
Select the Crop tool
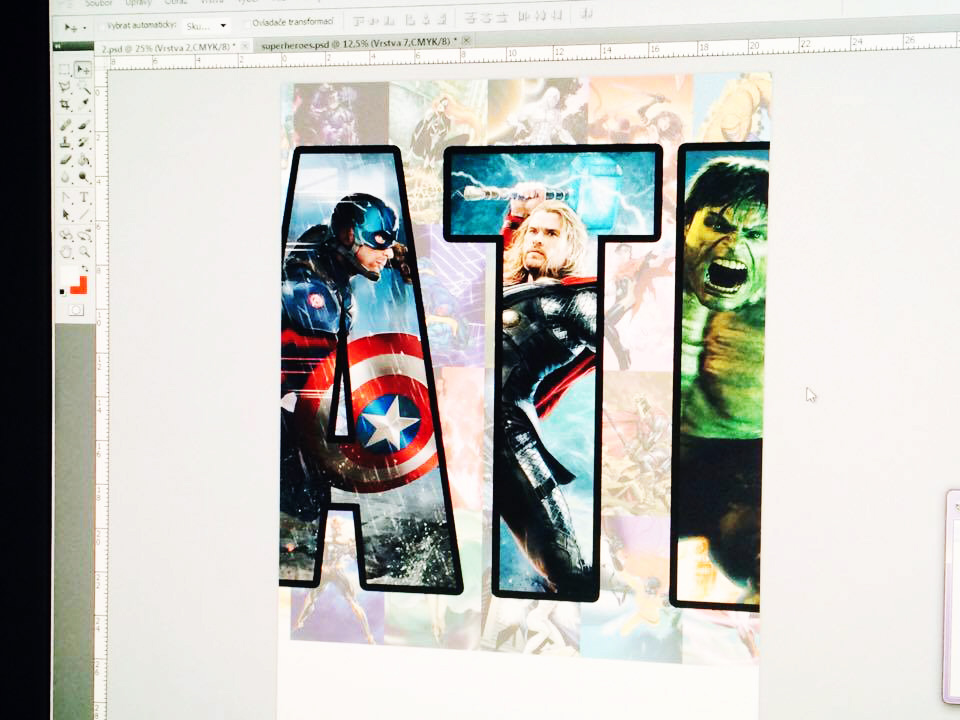click(65, 103)
